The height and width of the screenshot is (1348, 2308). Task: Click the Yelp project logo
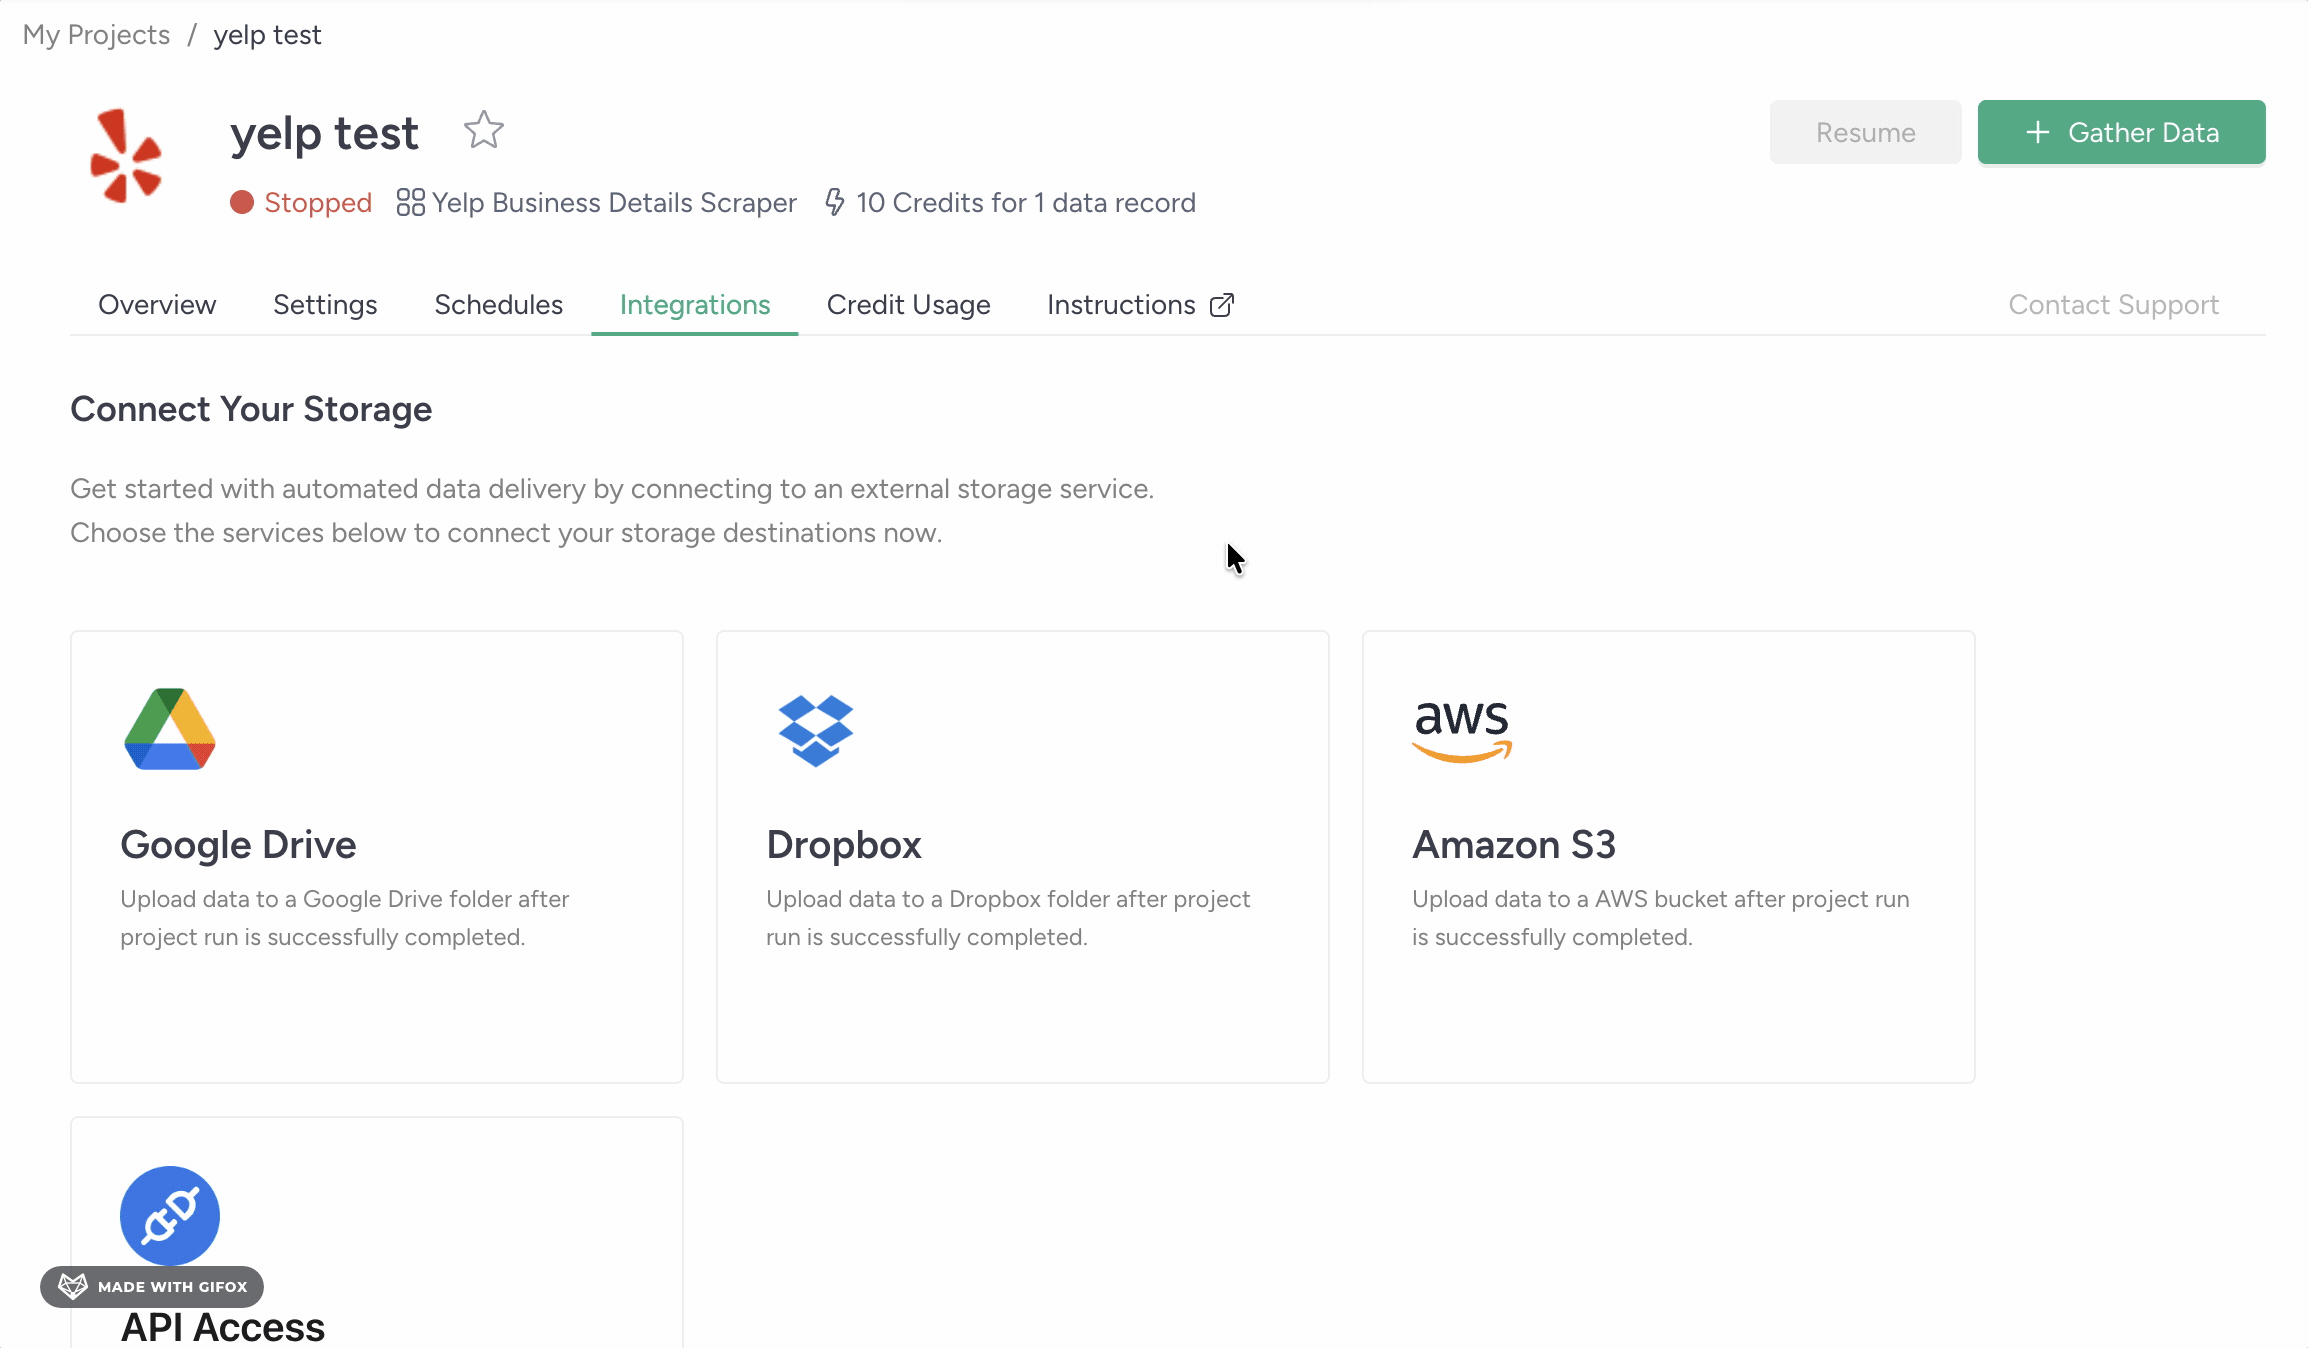(x=126, y=156)
